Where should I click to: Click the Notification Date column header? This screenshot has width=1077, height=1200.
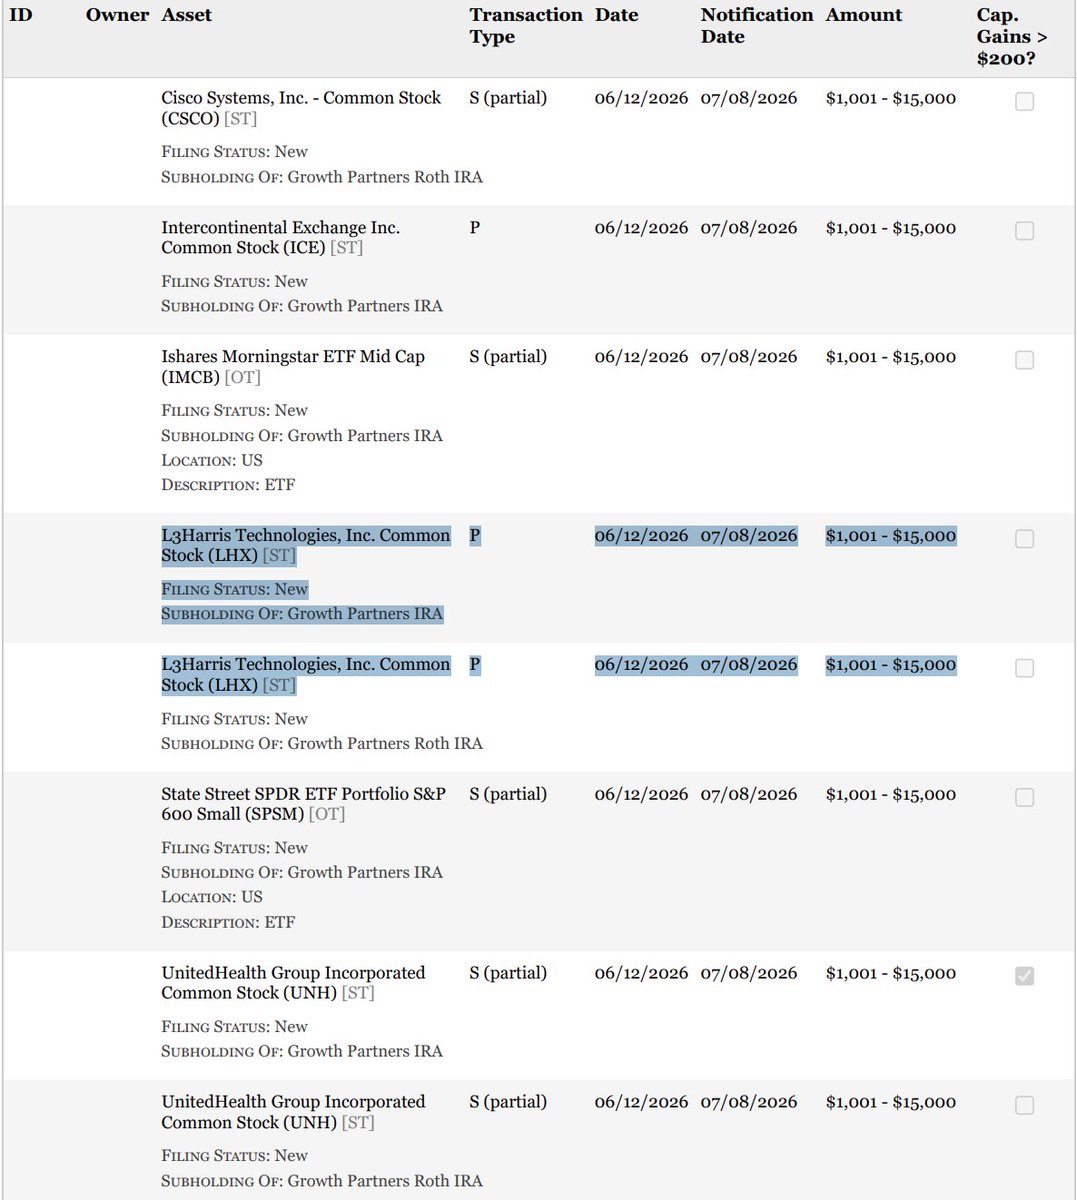pos(757,26)
